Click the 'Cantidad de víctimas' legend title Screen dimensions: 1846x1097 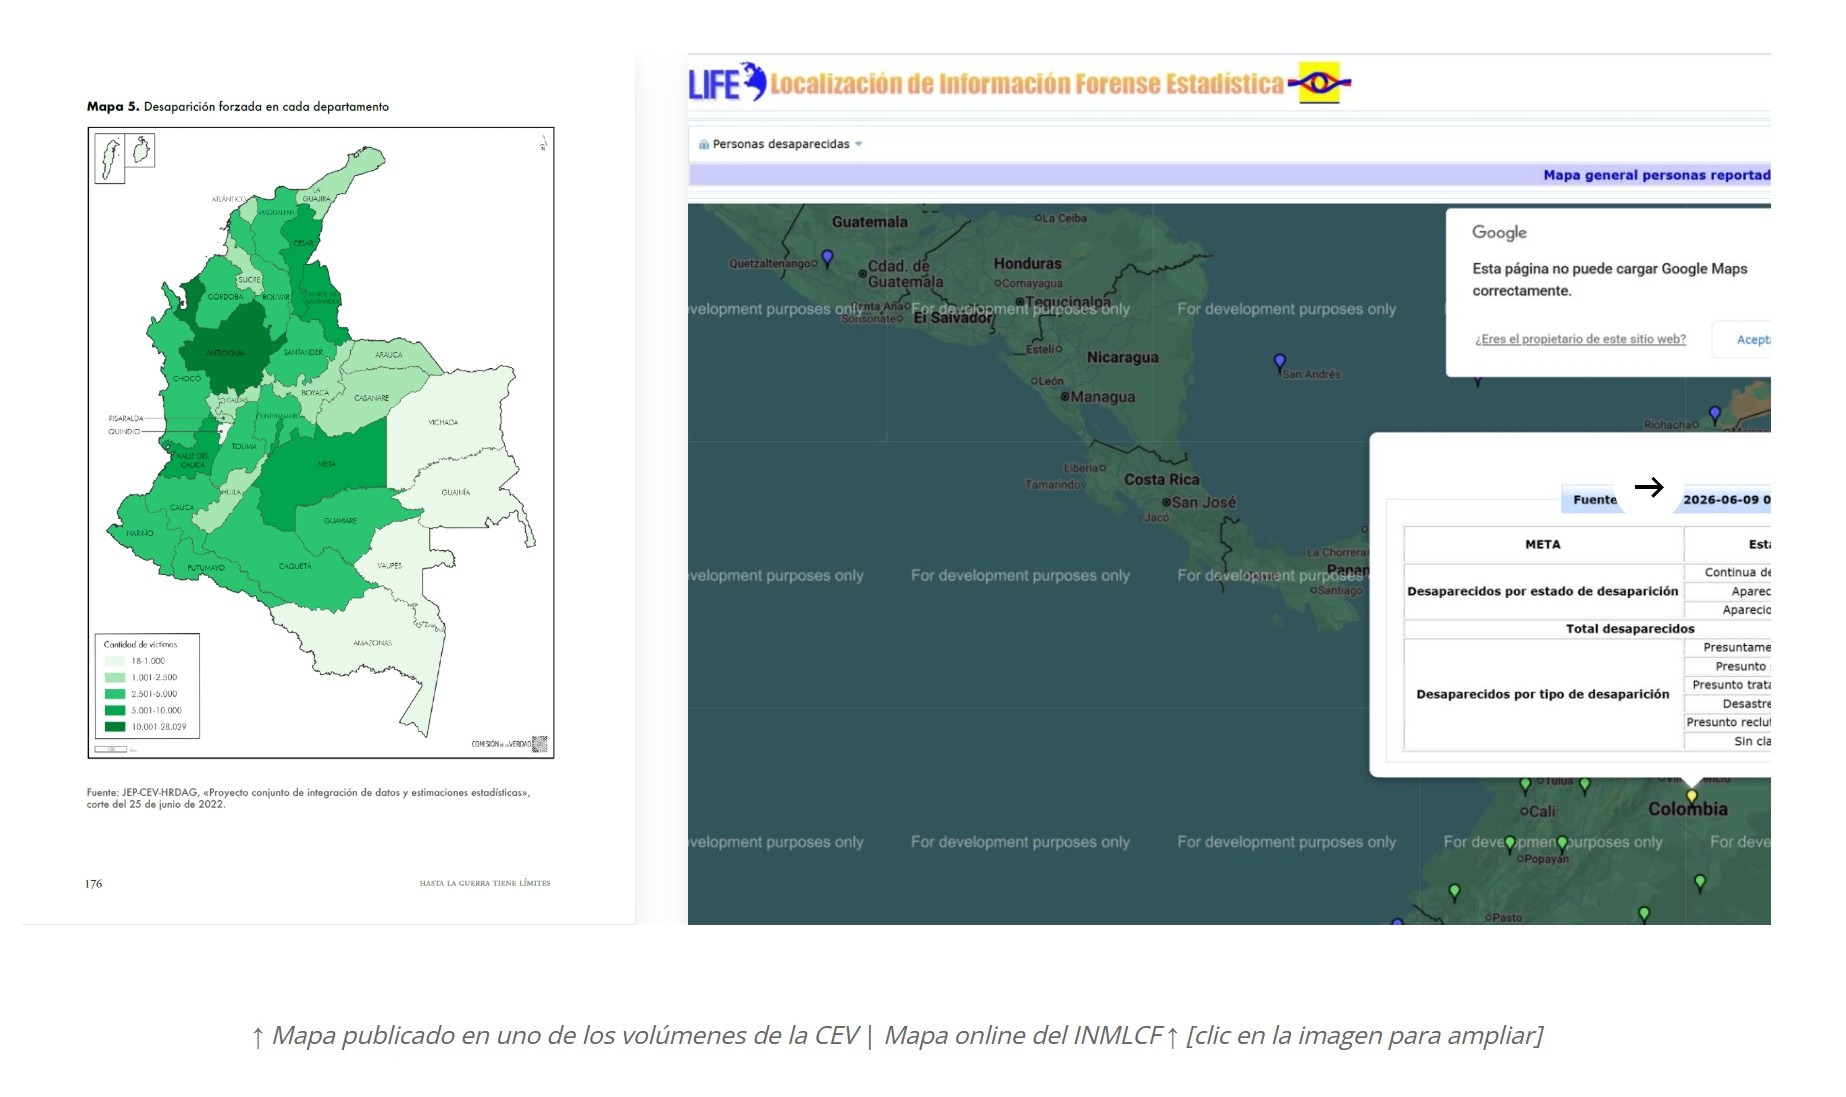[141, 644]
